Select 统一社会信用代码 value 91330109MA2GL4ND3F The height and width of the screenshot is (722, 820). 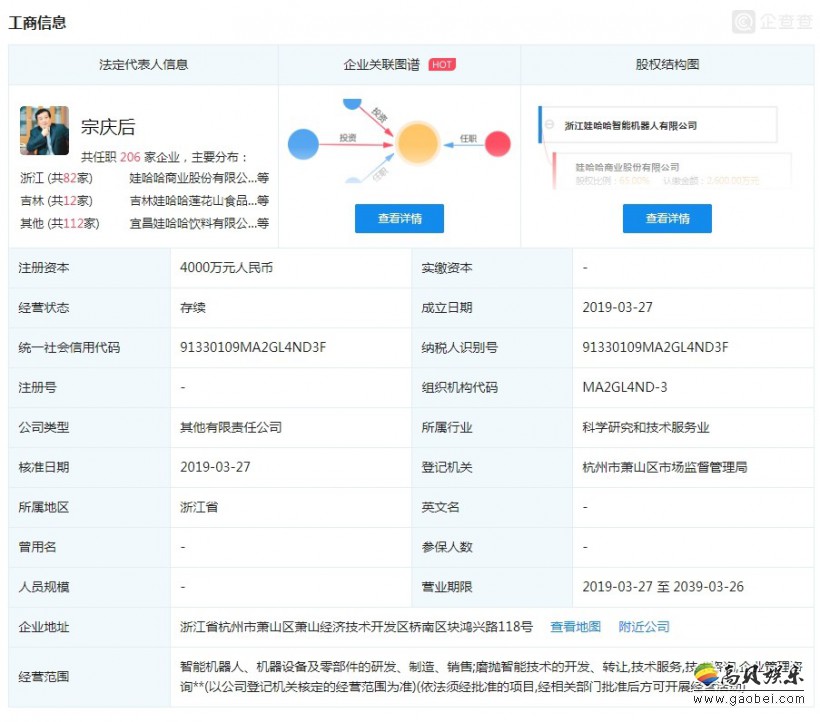click(x=253, y=347)
